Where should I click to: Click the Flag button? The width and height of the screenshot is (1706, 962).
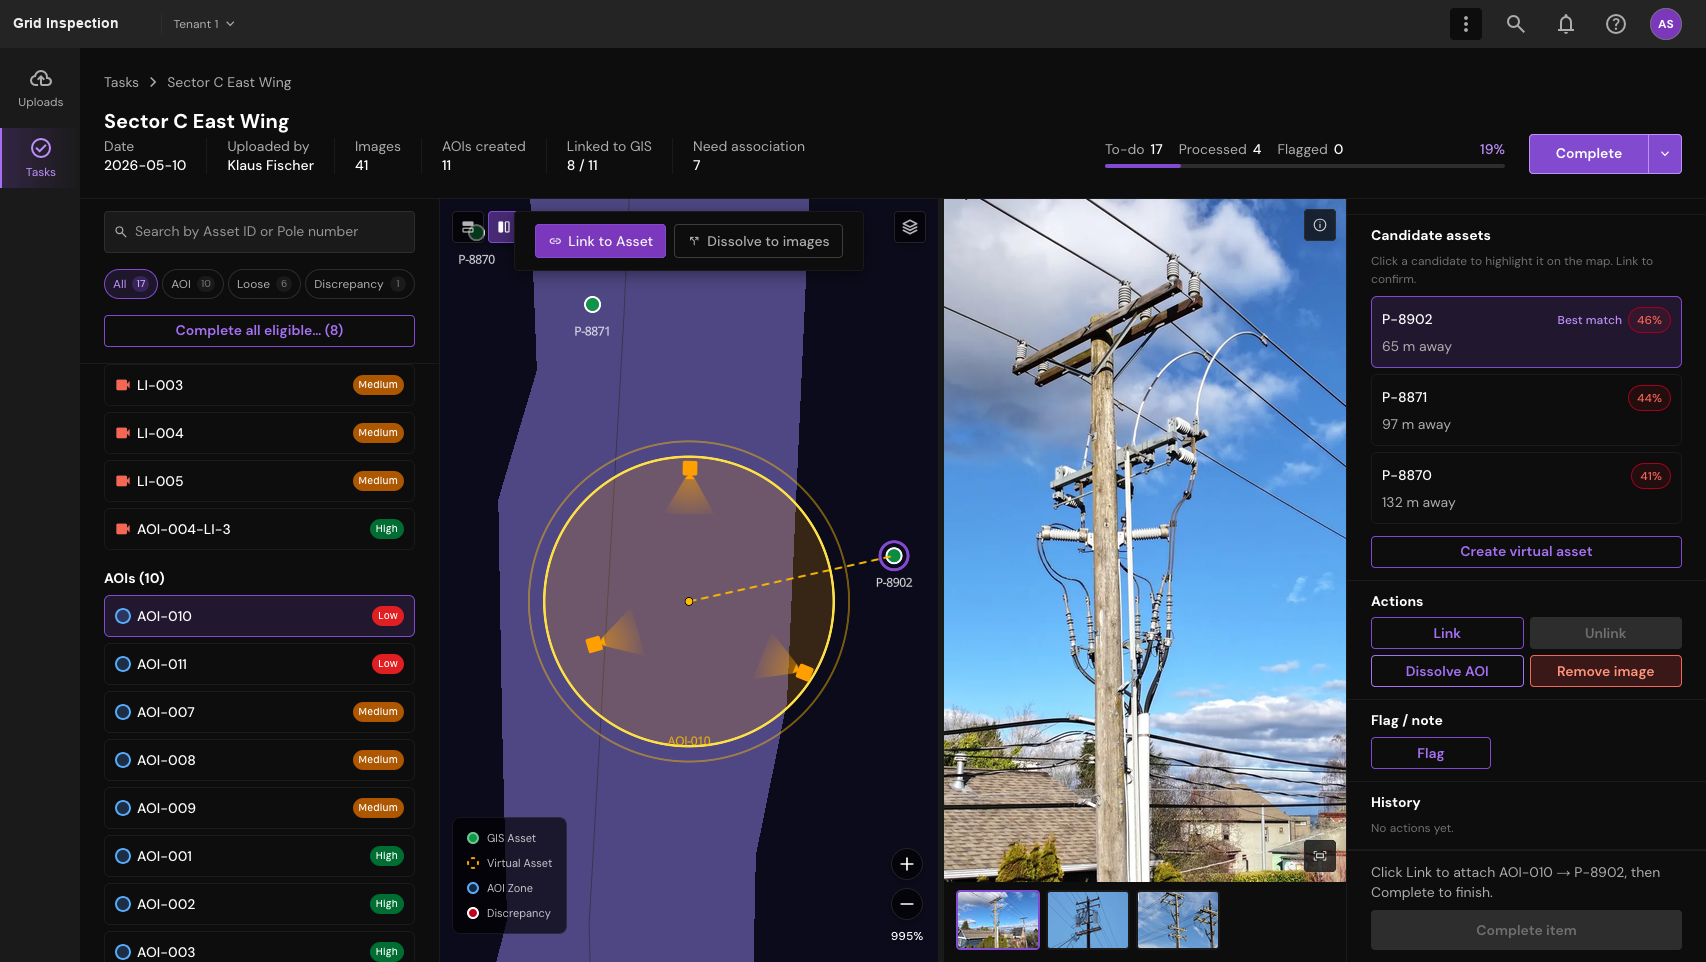click(1431, 753)
